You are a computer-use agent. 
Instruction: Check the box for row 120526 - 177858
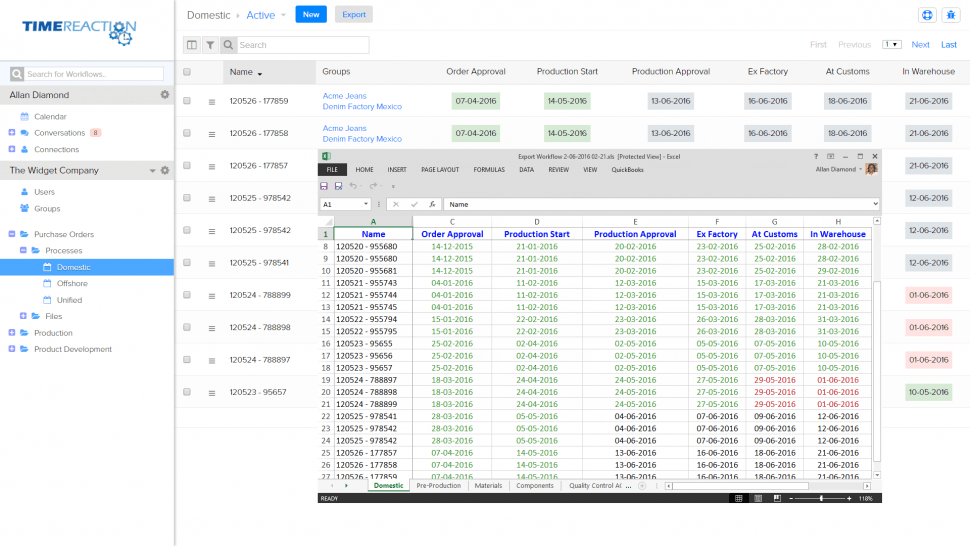click(187, 133)
